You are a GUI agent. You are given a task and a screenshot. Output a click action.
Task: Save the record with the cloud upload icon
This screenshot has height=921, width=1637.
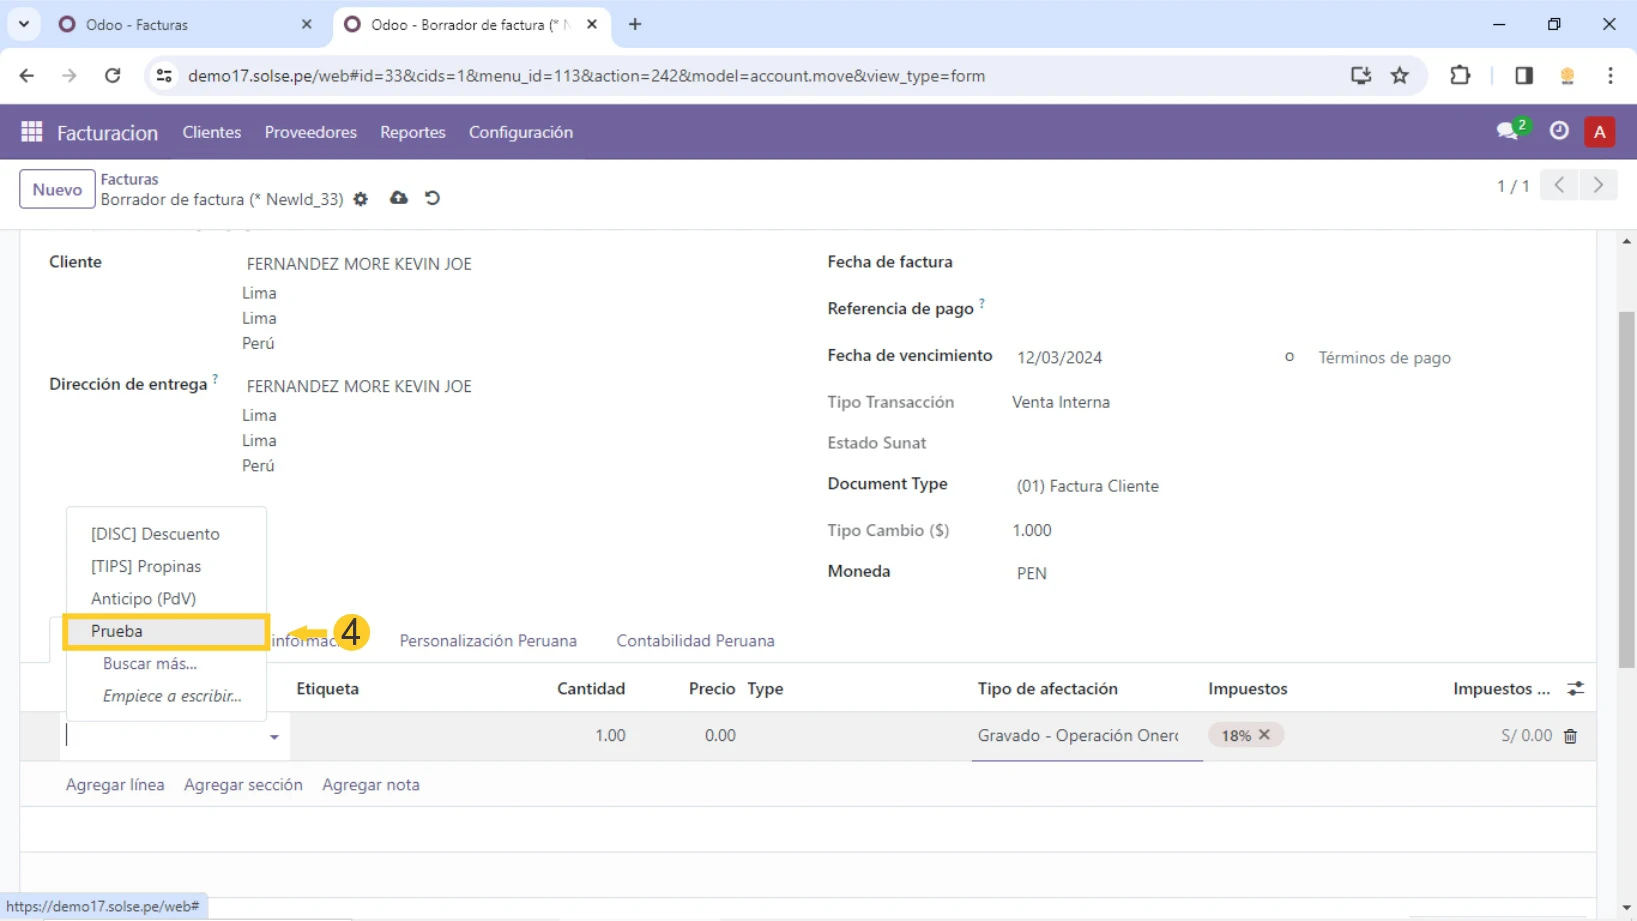(x=399, y=198)
